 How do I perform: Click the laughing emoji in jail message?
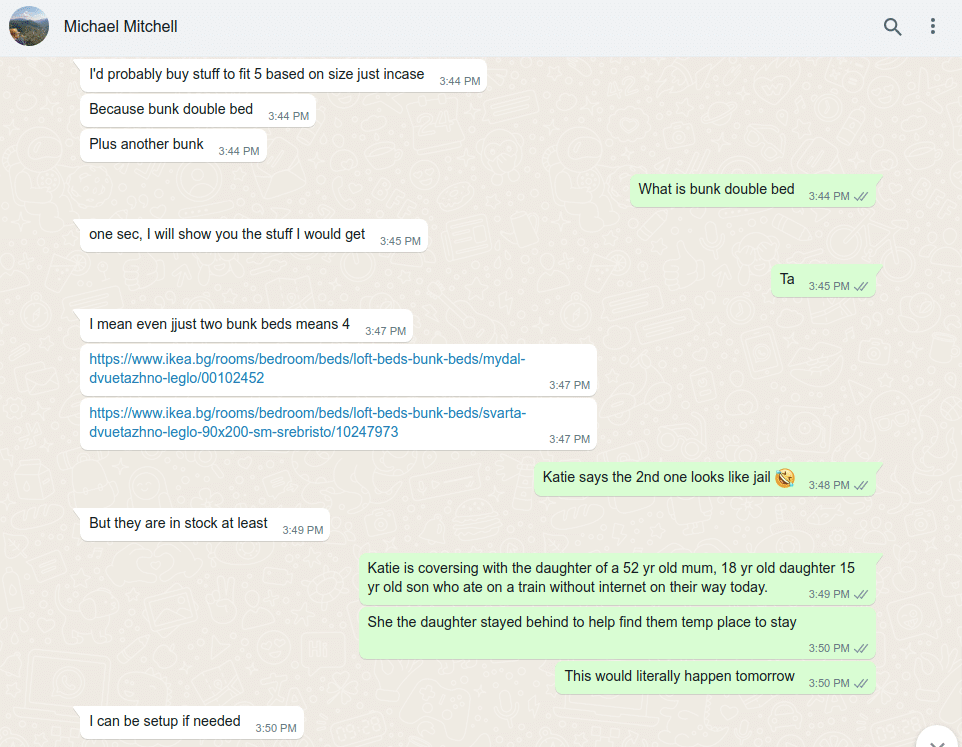(785, 477)
